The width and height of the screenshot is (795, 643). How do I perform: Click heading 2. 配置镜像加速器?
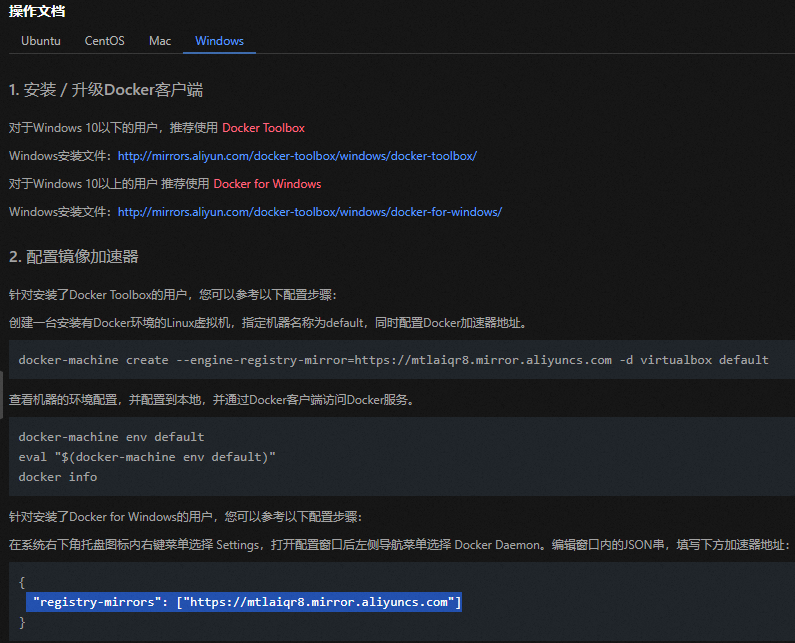[x=74, y=257]
